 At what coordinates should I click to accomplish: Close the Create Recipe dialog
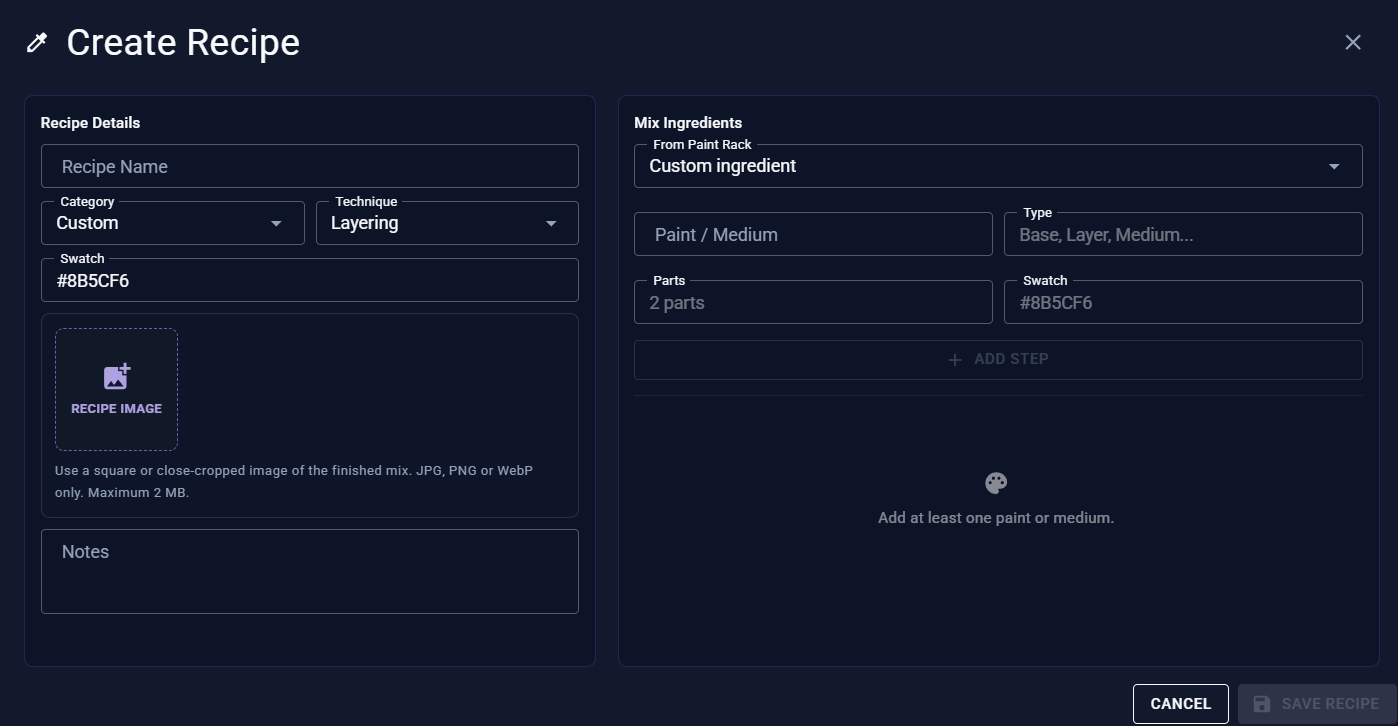coord(1353,42)
